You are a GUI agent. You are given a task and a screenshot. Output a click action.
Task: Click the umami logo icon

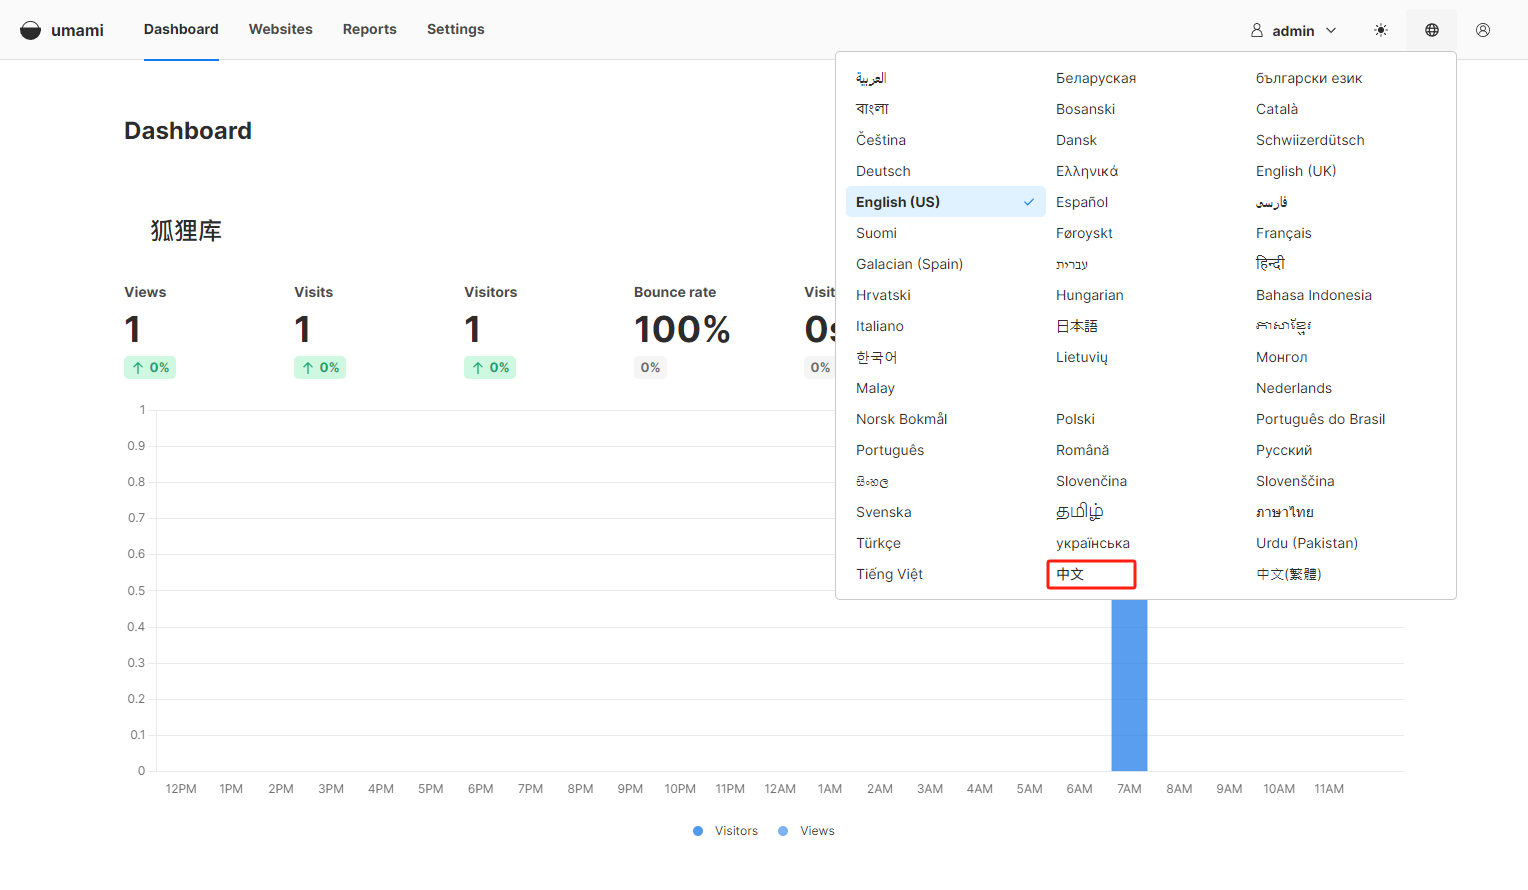point(31,30)
